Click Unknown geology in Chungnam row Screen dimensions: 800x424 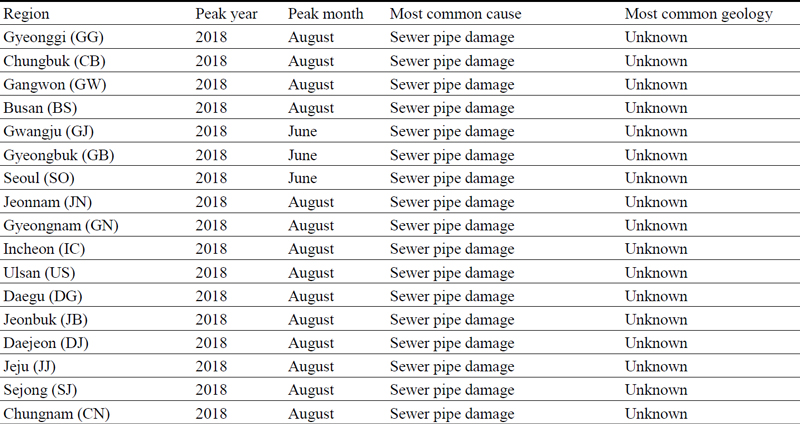[x=656, y=413]
